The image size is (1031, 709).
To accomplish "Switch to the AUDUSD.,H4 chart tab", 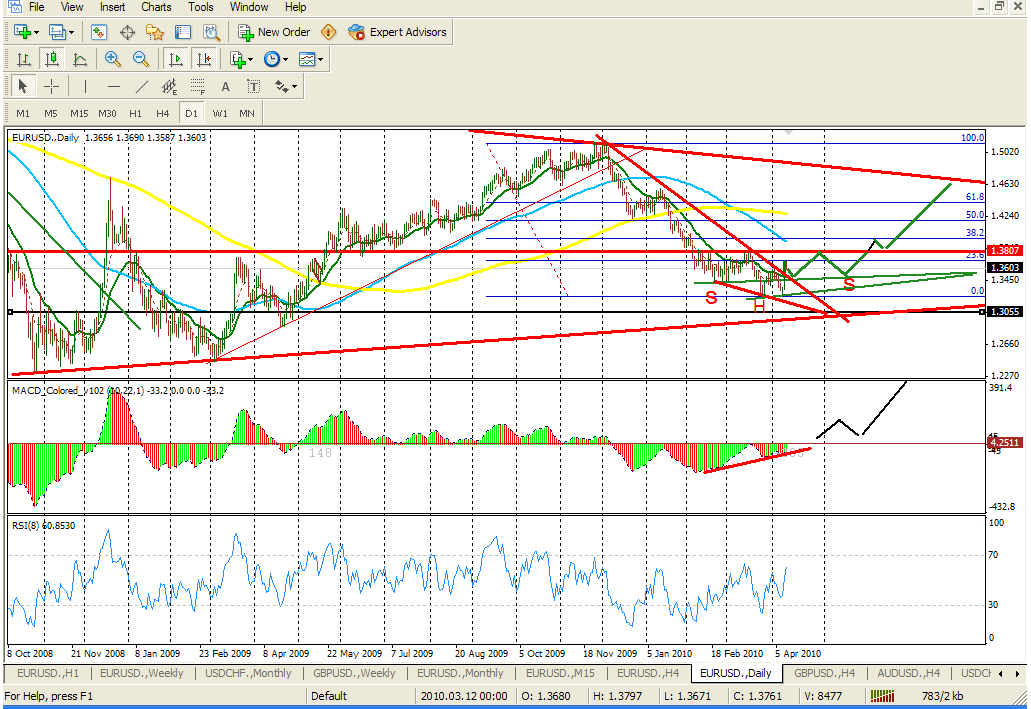I will [x=908, y=673].
